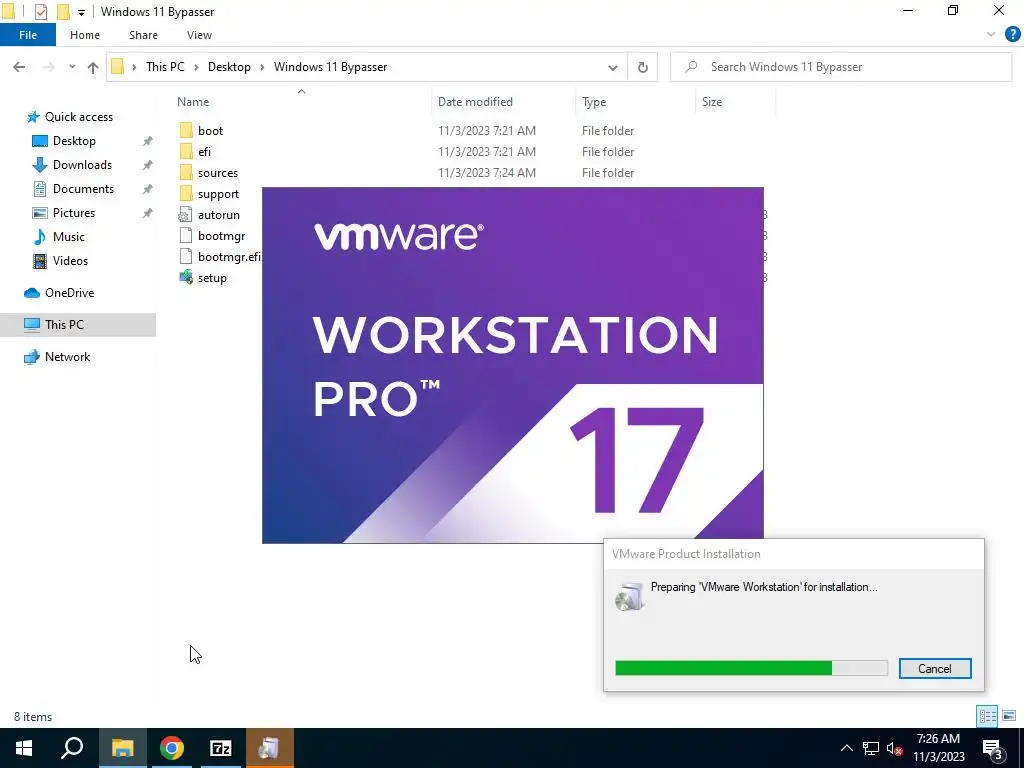1024x768 pixels.
Task: Sort files by Name column
Action: pyautogui.click(x=193, y=102)
